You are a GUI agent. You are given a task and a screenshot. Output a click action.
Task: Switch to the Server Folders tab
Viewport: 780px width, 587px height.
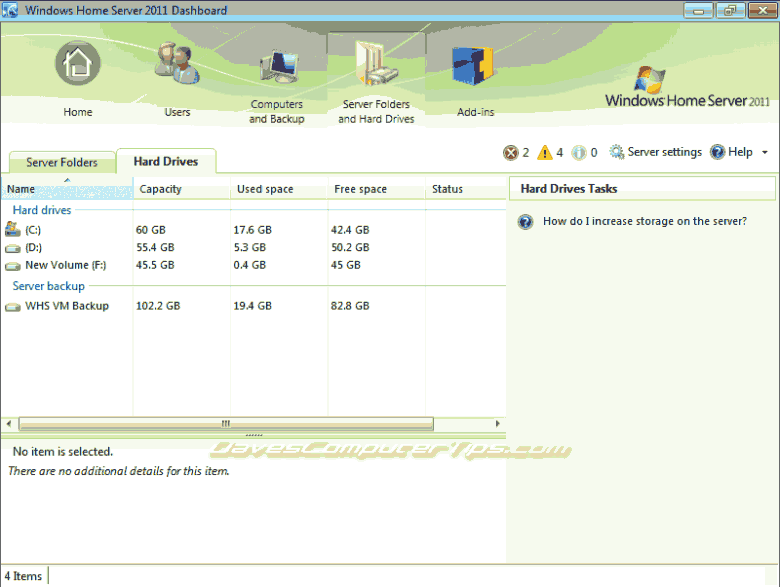[62, 162]
